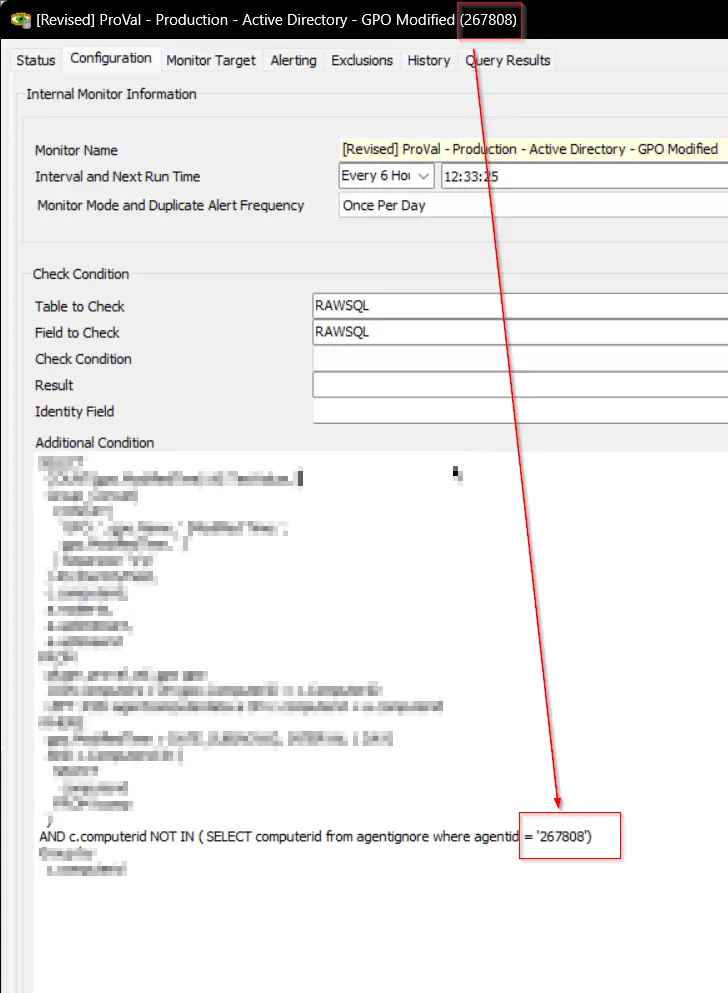Image resolution: width=728 pixels, height=993 pixels.
Task: Click the Monitor Mode and Duplicate Alert Frequency label
Action: click(170, 205)
